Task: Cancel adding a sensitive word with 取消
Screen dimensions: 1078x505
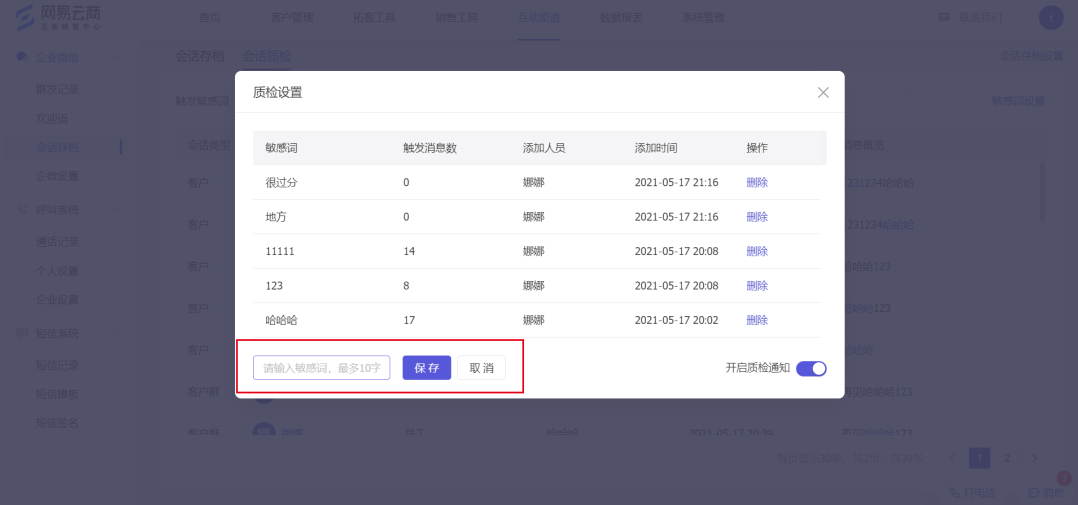Action: point(481,368)
